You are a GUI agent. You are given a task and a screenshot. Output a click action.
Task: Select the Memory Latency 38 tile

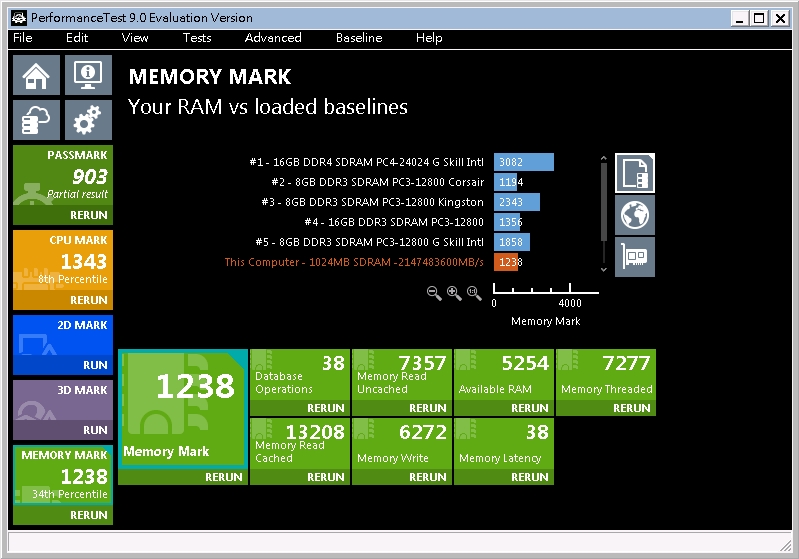(x=503, y=444)
